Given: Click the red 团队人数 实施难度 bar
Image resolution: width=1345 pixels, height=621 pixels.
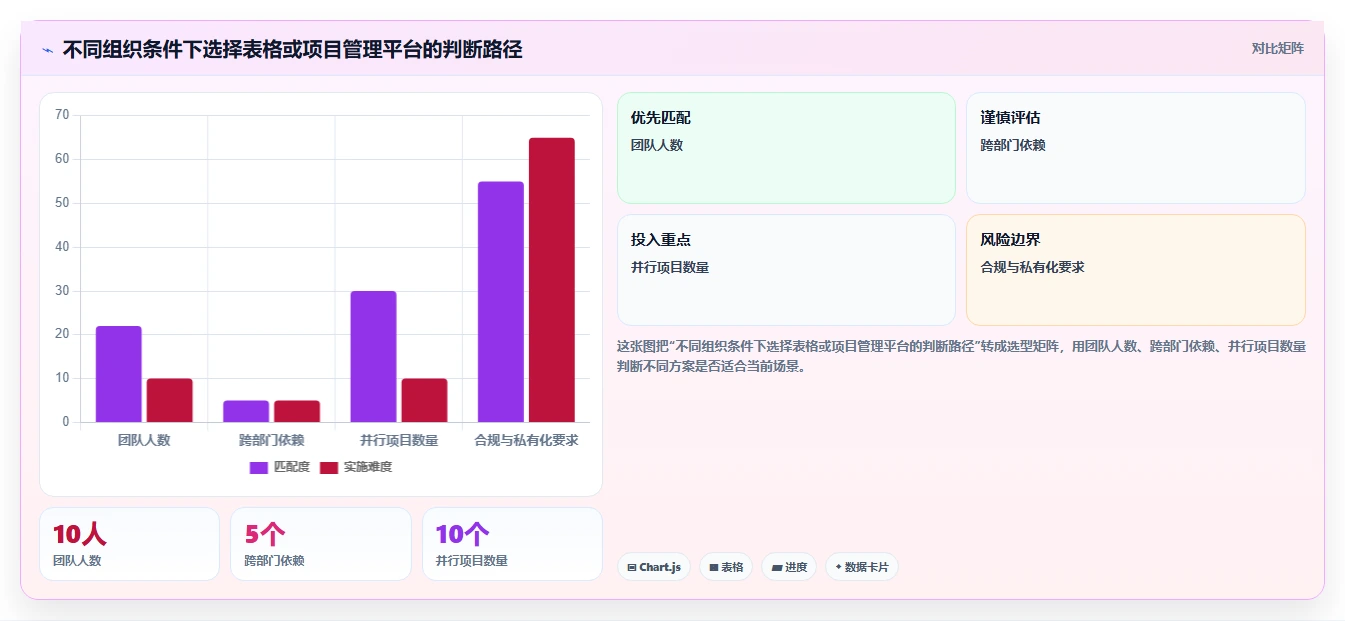Looking at the screenshot, I should pyautogui.click(x=169, y=400).
